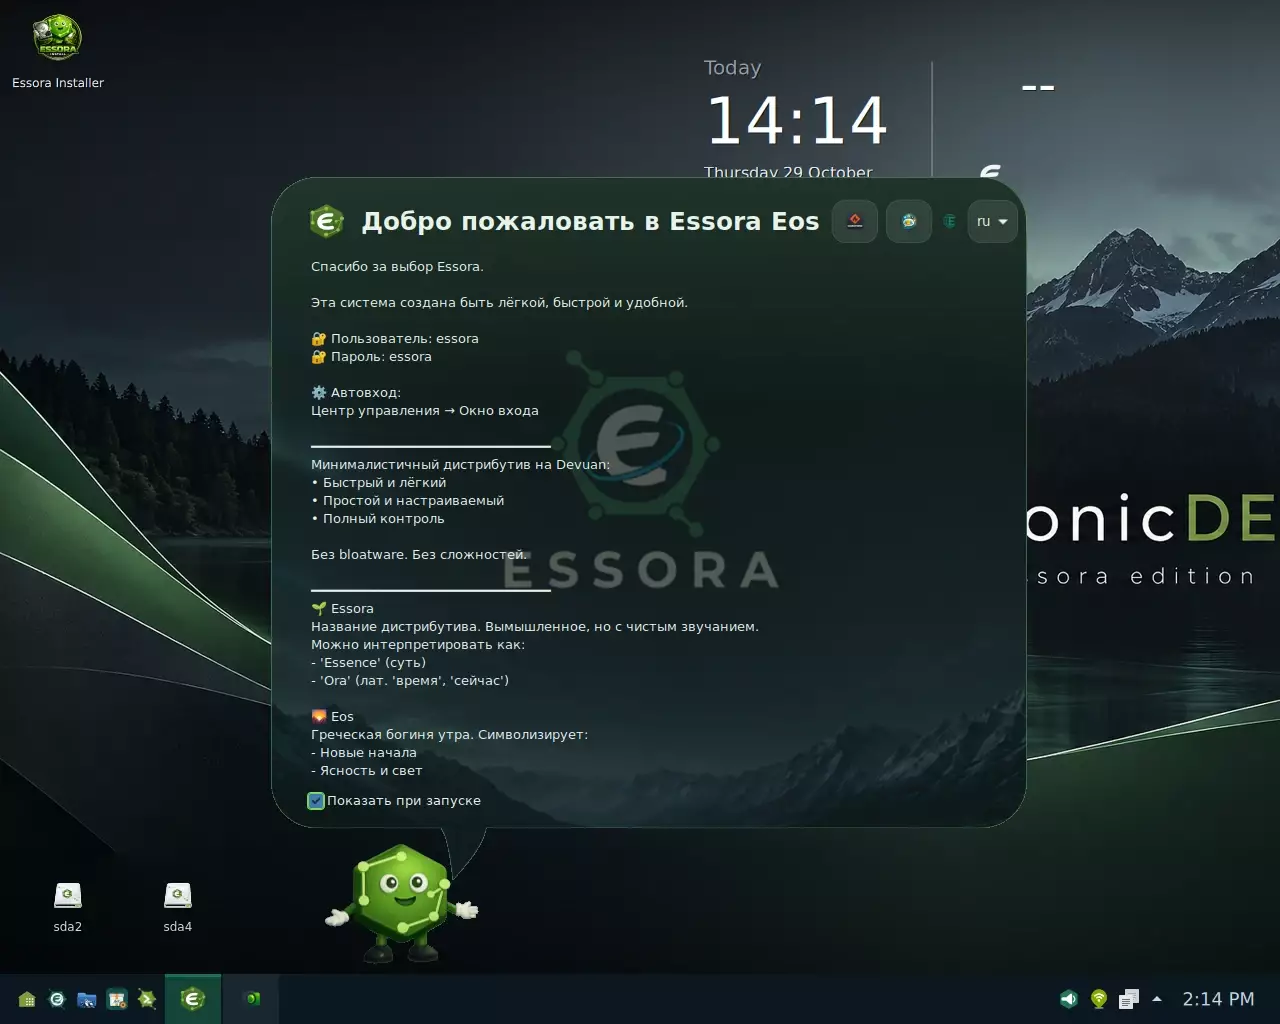The width and height of the screenshot is (1280, 1024).
Task: Open the sda2 drive icon on the desktop
Action: (x=67, y=906)
